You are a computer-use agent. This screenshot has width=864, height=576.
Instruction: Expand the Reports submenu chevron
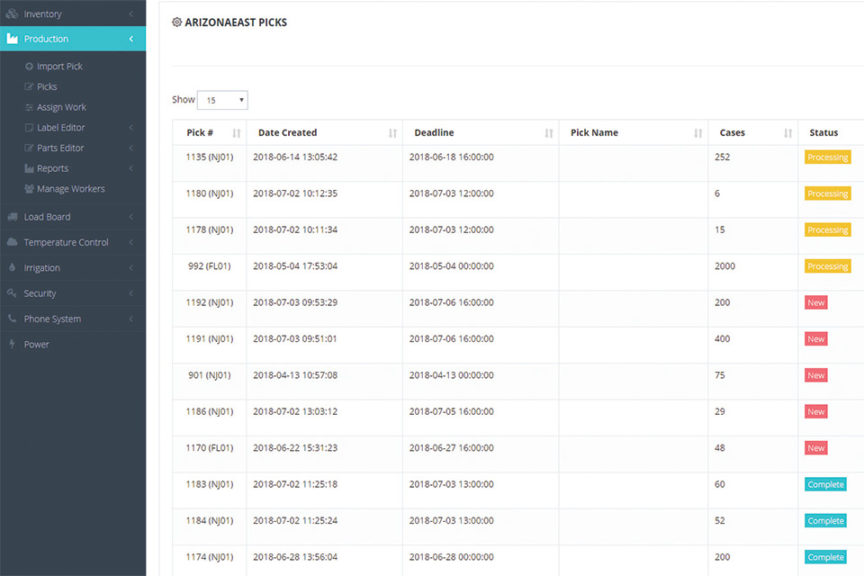click(131, 169)
